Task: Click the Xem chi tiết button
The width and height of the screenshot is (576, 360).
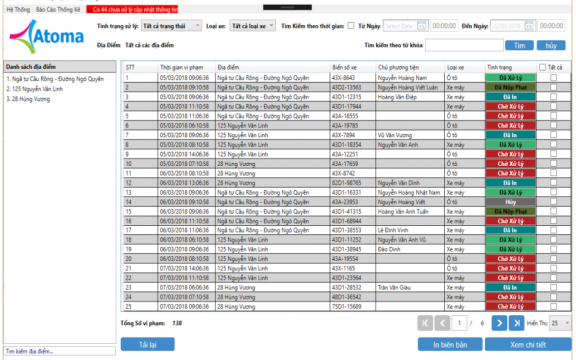Action: point(528,345)
